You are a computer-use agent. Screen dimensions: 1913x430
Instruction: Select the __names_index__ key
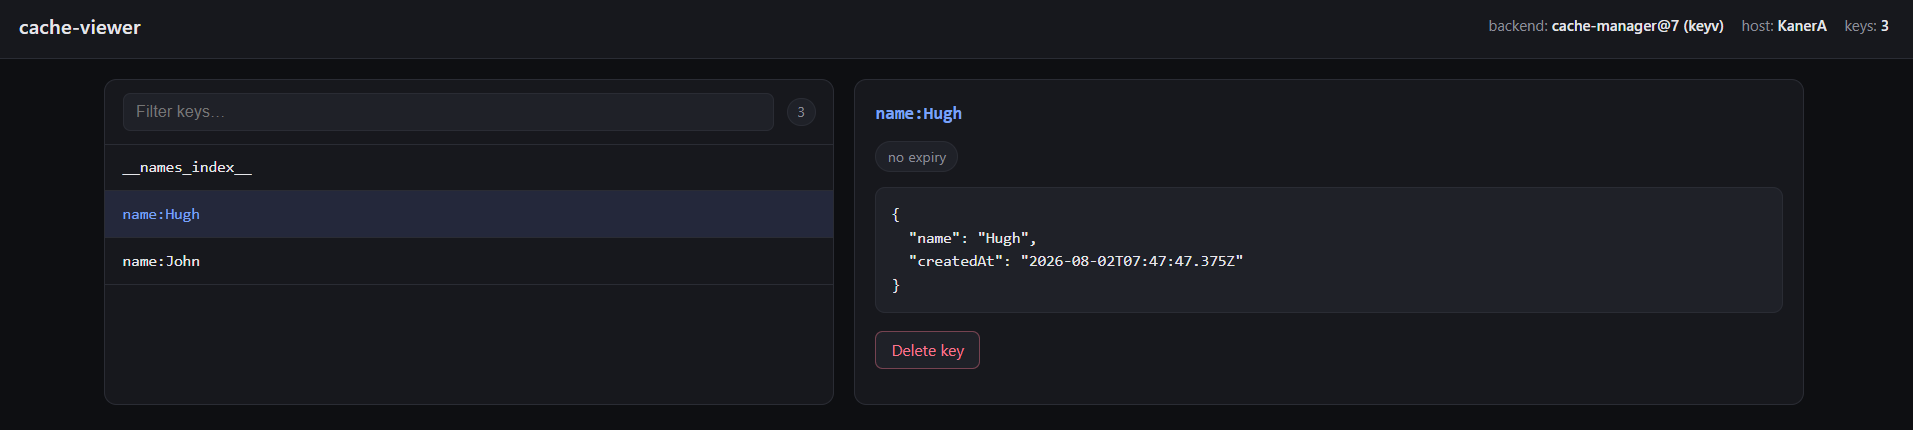(x=469, y=168)
